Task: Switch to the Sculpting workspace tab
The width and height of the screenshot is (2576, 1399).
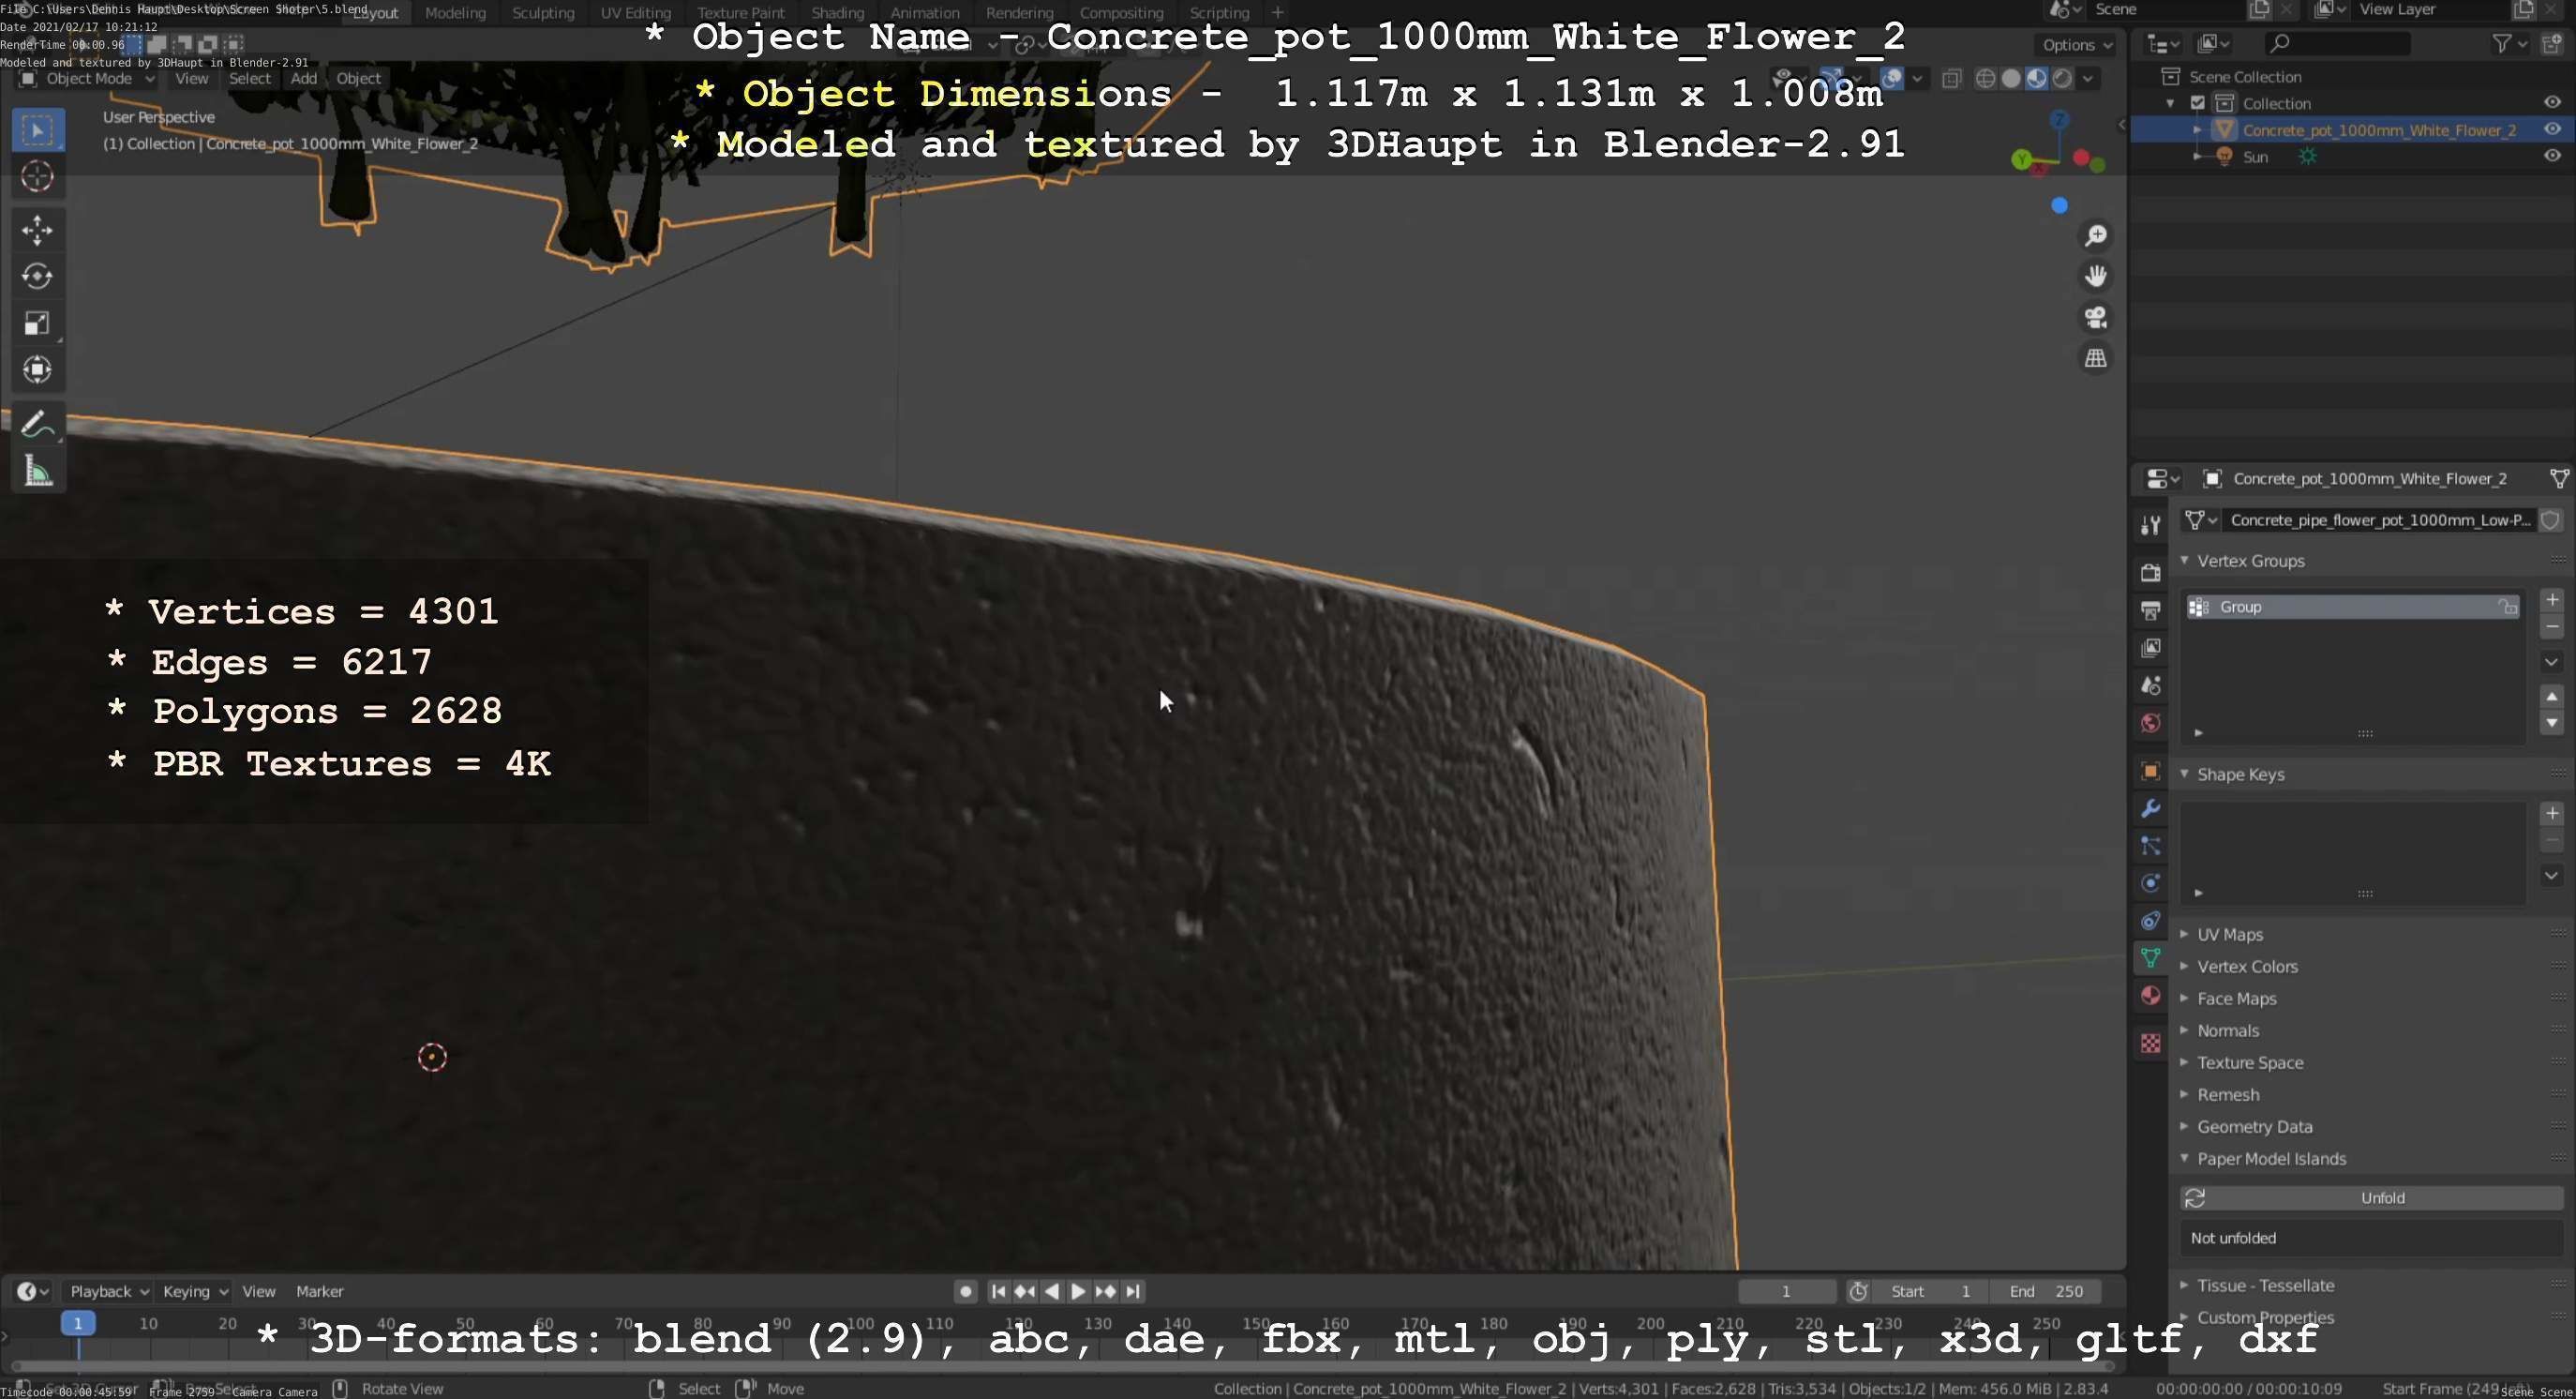Action: 543,13
